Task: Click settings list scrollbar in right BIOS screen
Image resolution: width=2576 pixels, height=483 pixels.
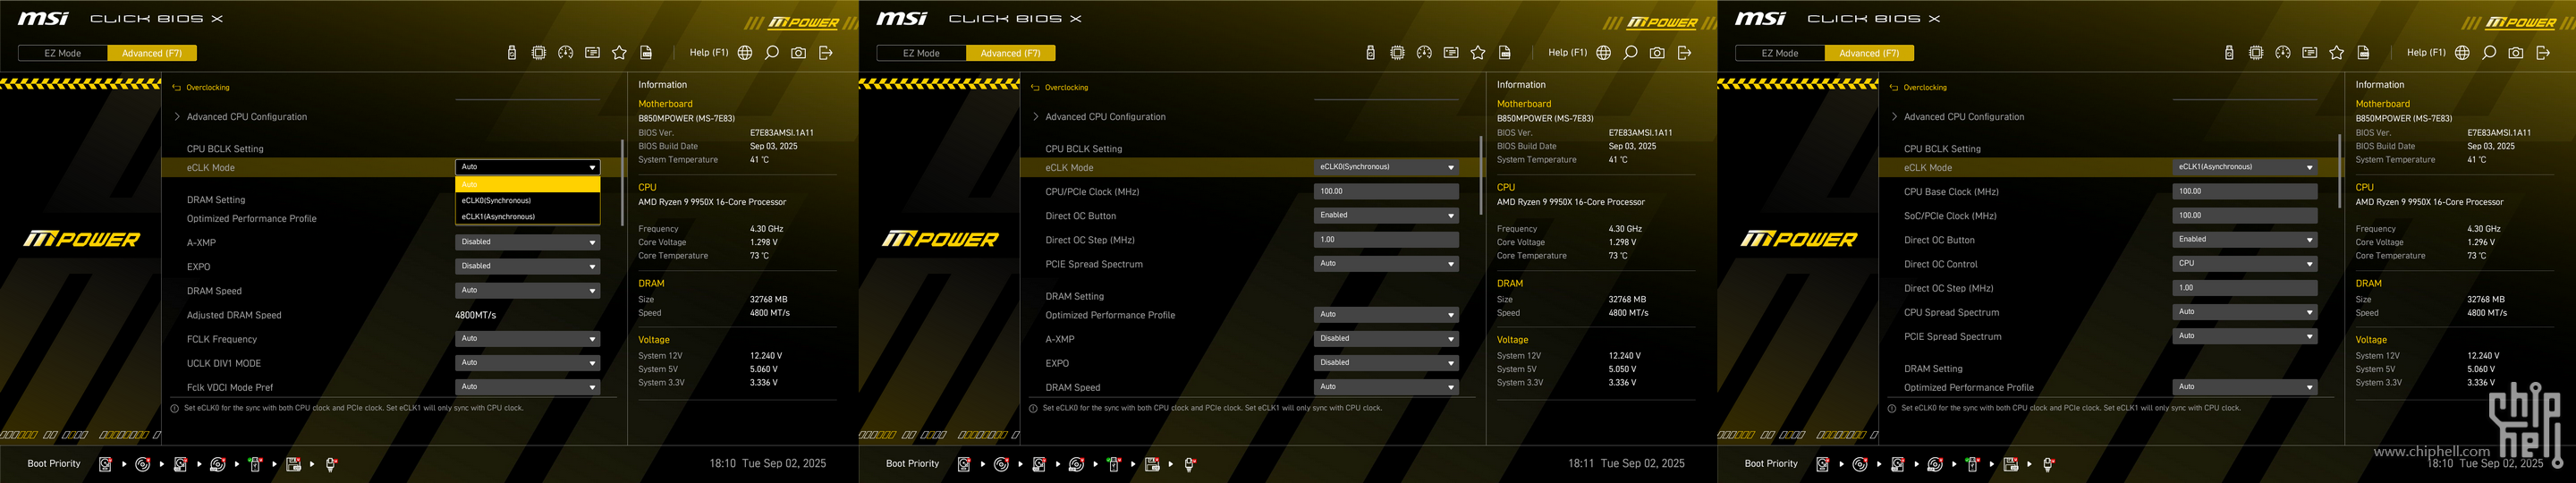Action: 2340,171
